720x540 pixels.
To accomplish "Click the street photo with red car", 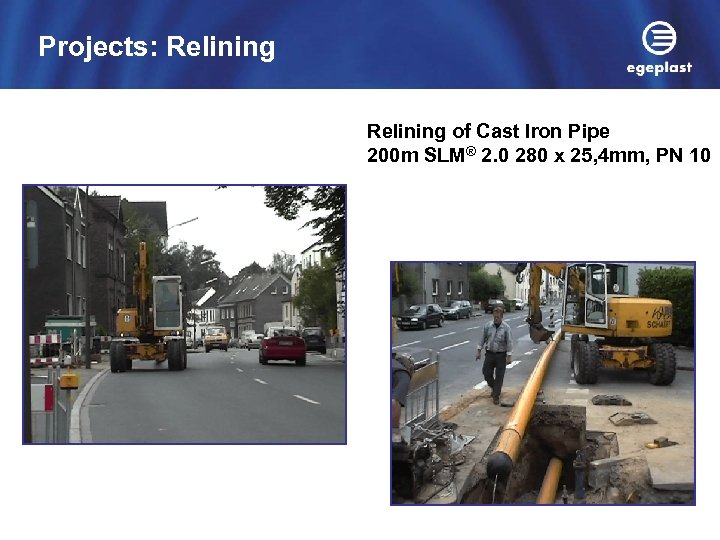I will click(185, 315).
